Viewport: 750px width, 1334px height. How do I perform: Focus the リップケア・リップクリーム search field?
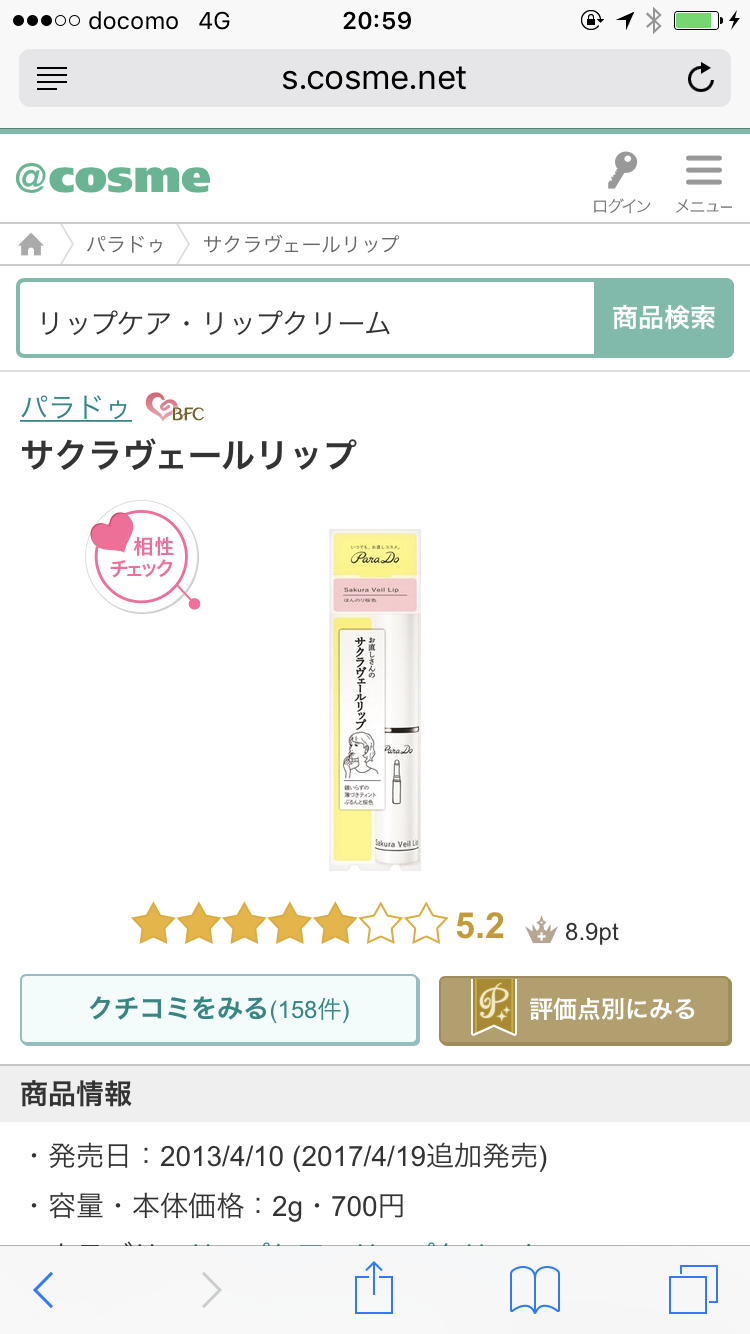tap(306, 320)
